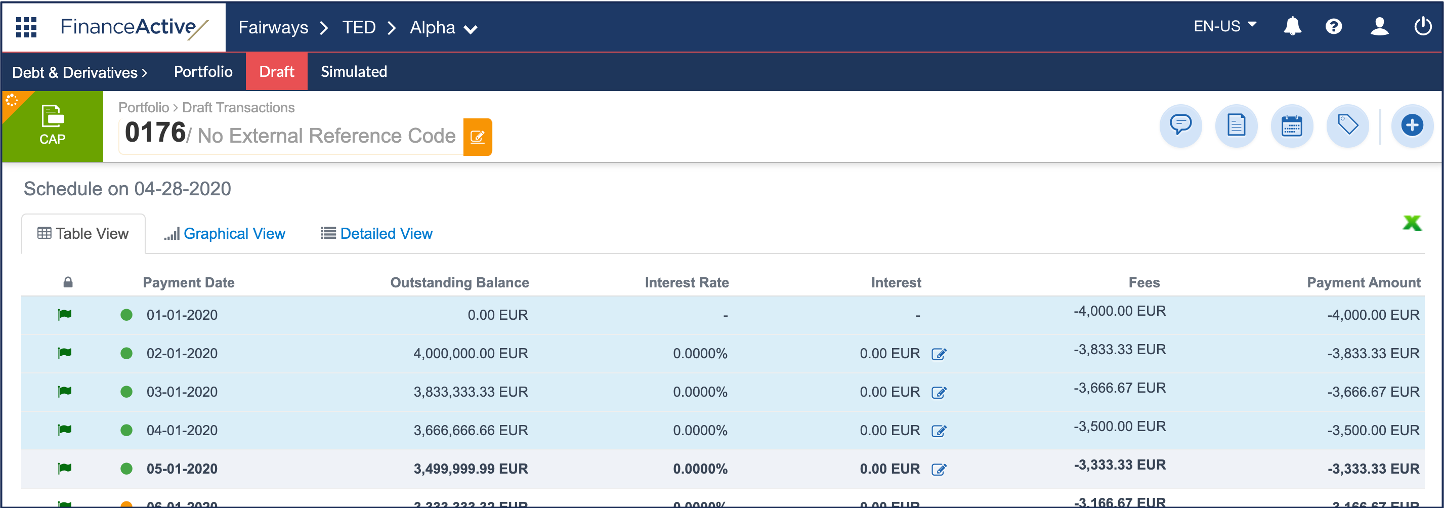This screenshot has height=508, width=1444.
Task: Open the notifications bell icon
Action: point(1292,27)
